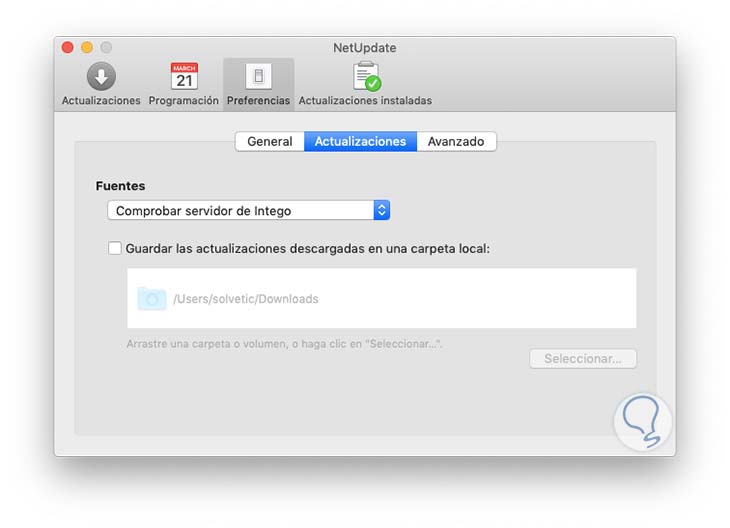
Task: Select the Preferencias switch icon
Action: point(258,76)
